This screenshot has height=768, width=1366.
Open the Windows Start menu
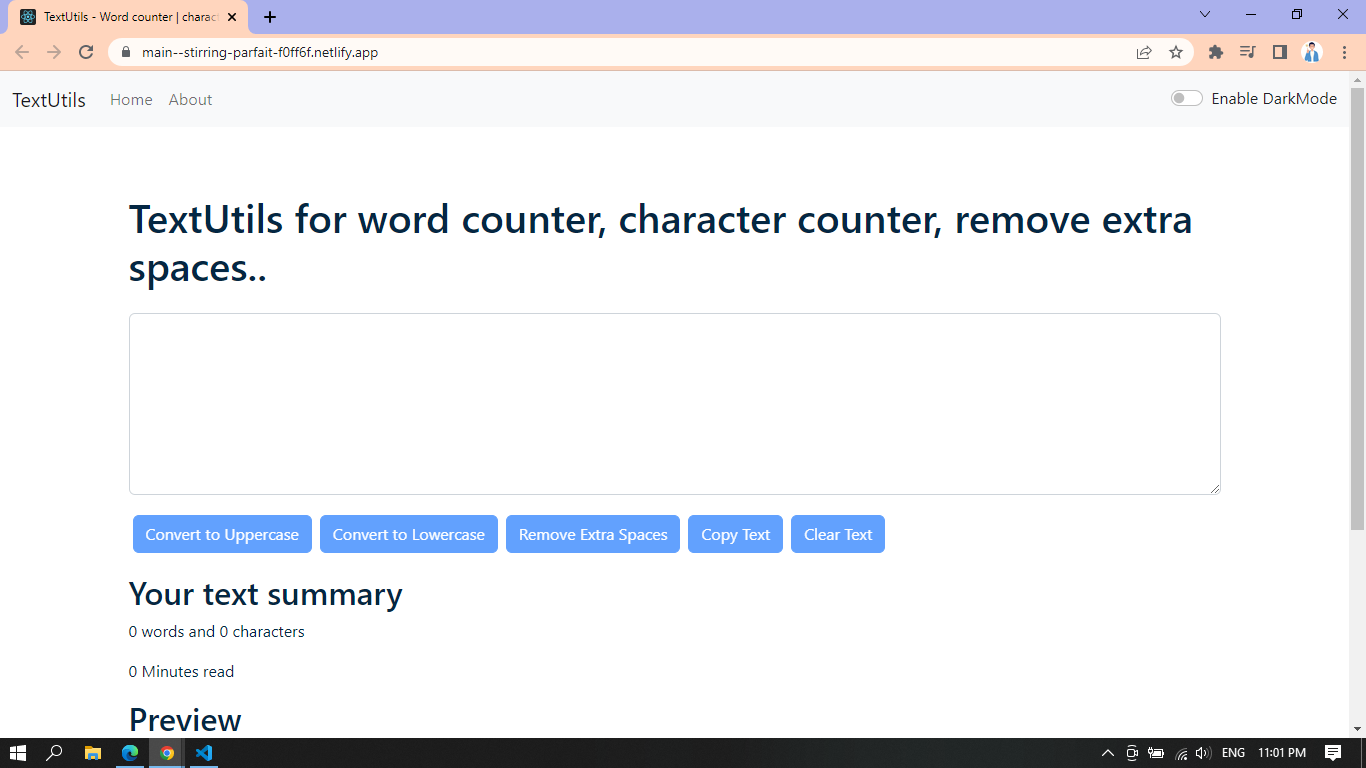pos(18,751)
